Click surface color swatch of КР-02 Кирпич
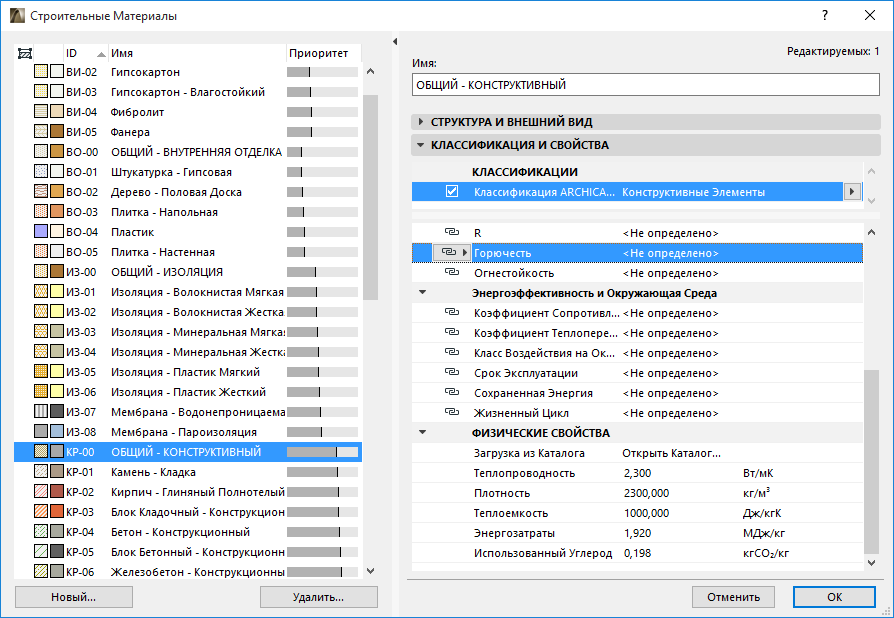Viewport: 894px width, 618px height. tap(56, 491)
